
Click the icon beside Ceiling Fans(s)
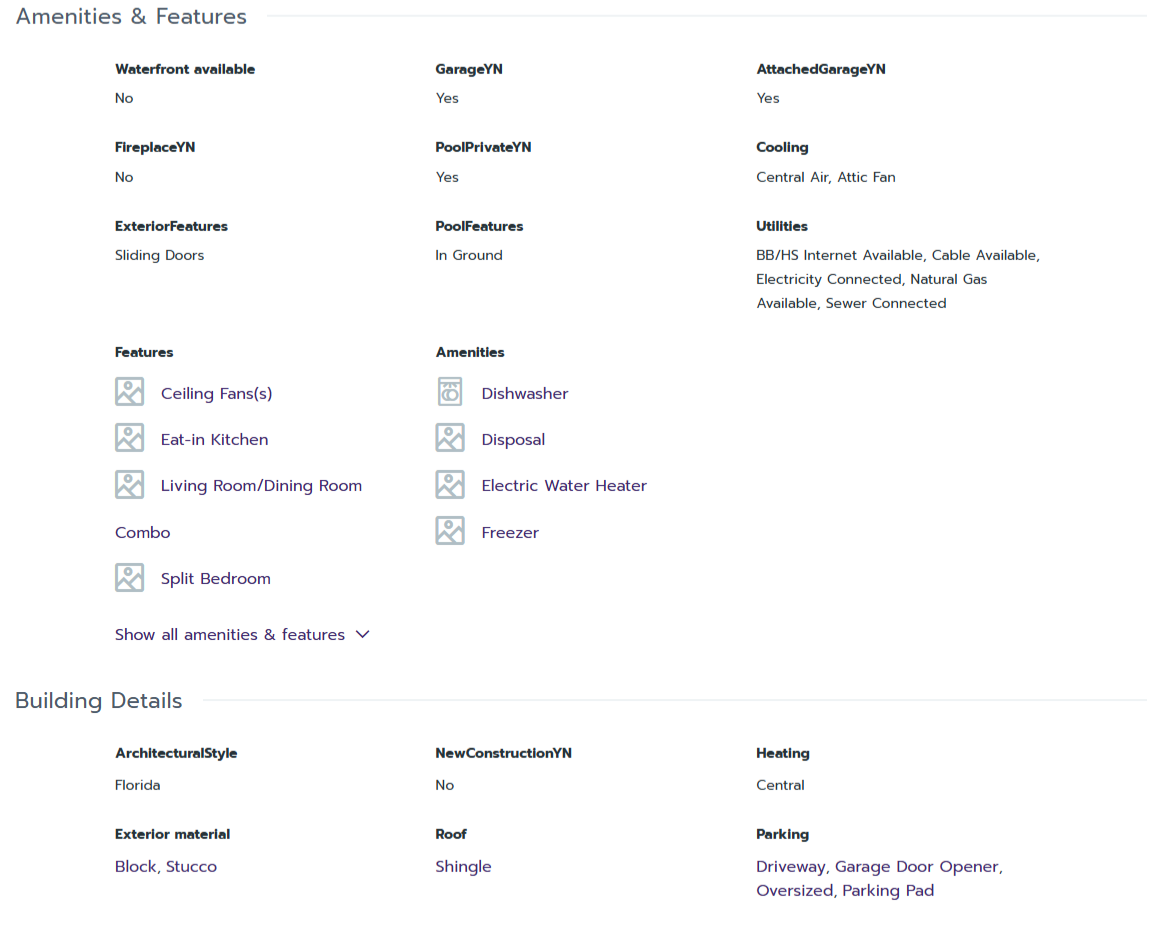(x=129, y=392)
